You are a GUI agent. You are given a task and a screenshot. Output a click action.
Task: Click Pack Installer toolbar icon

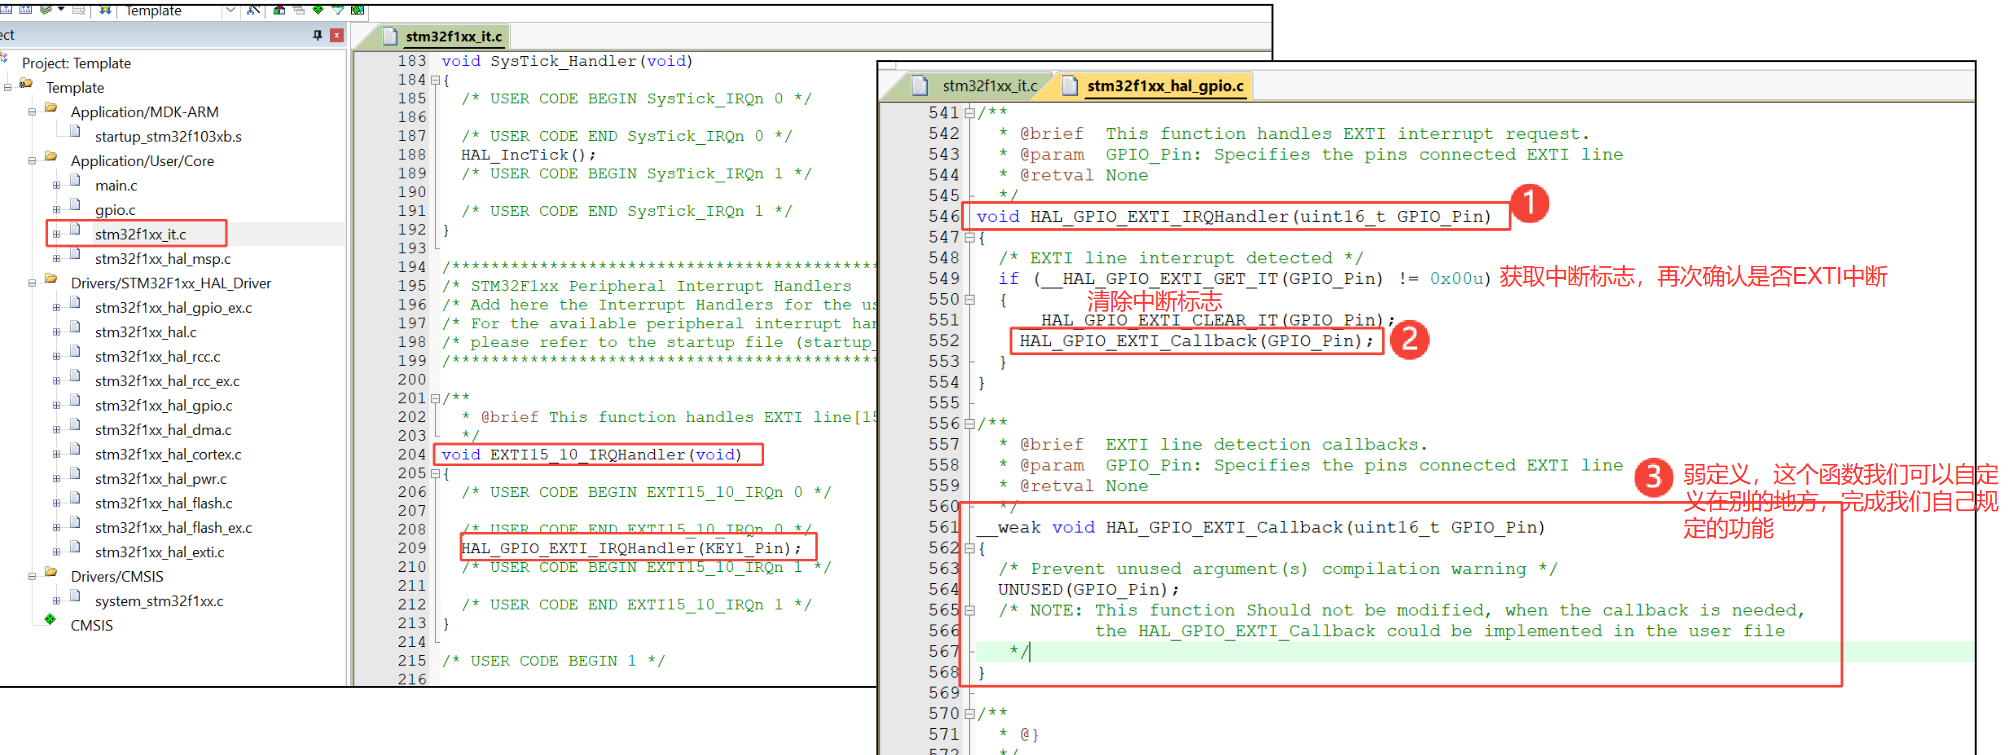click(x=357, y=10)
